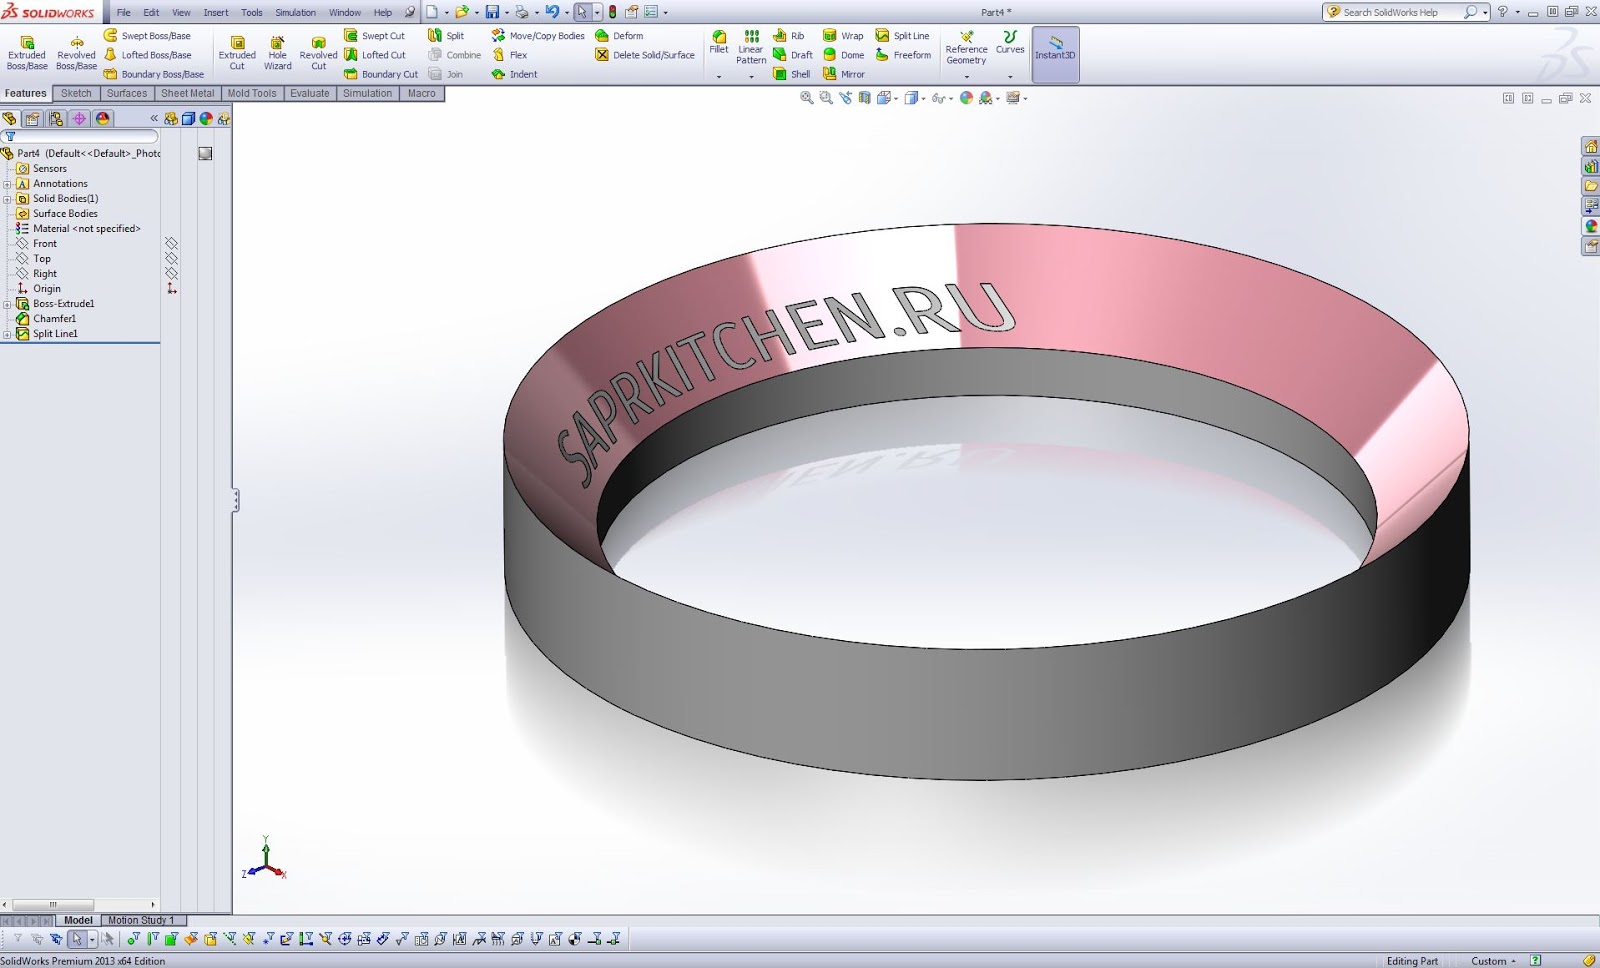Toggle Front plane visibility in display pane
Viewport: 1600px width, 968px height.
[171, 244]
